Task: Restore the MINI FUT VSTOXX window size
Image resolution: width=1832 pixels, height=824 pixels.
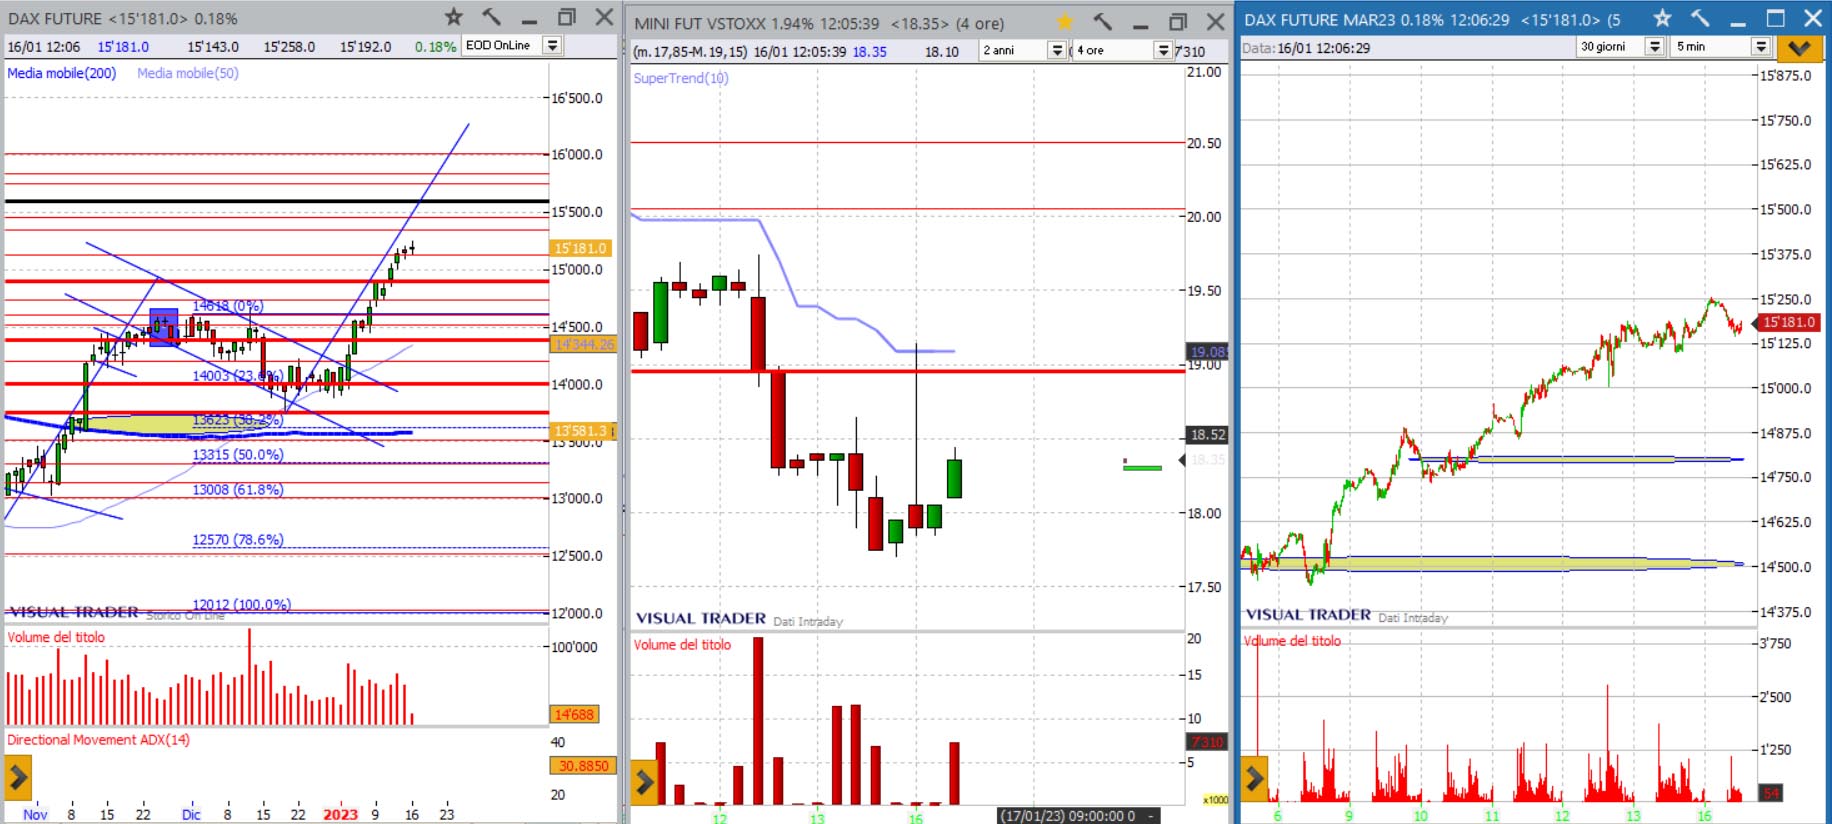Action: pyautogui.click(x=1178, y=22)
